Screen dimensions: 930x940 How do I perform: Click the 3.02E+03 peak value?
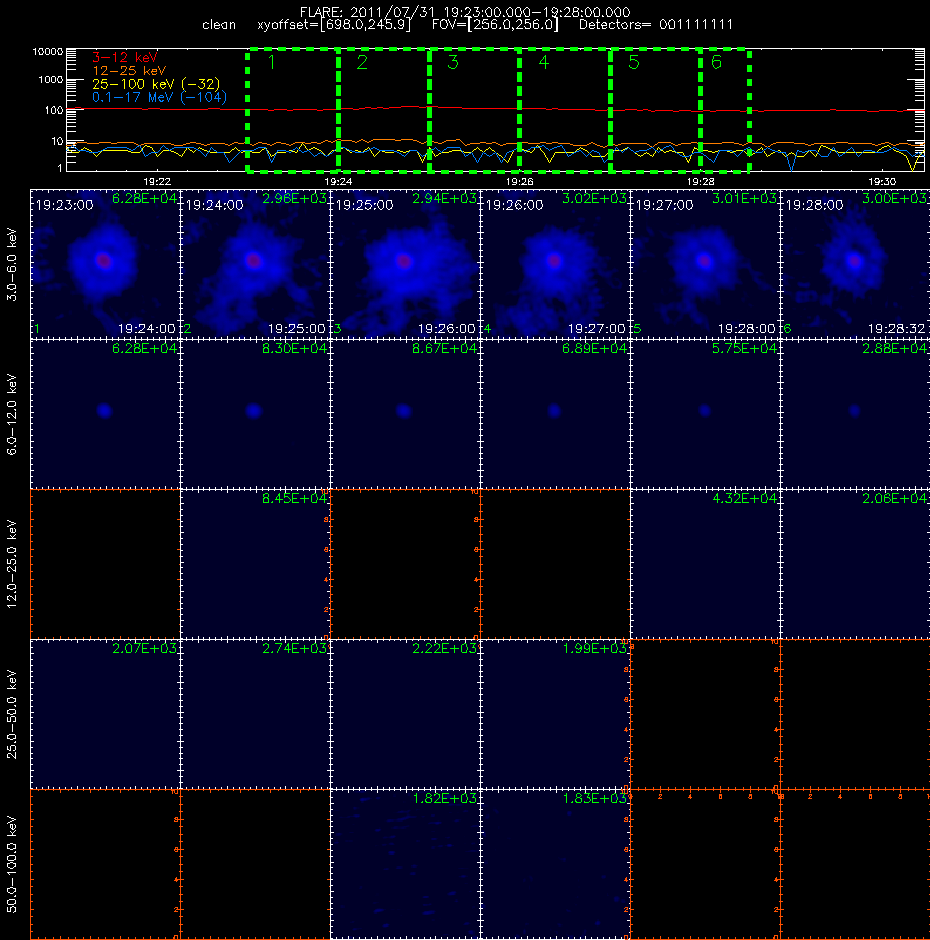[594, 198]
